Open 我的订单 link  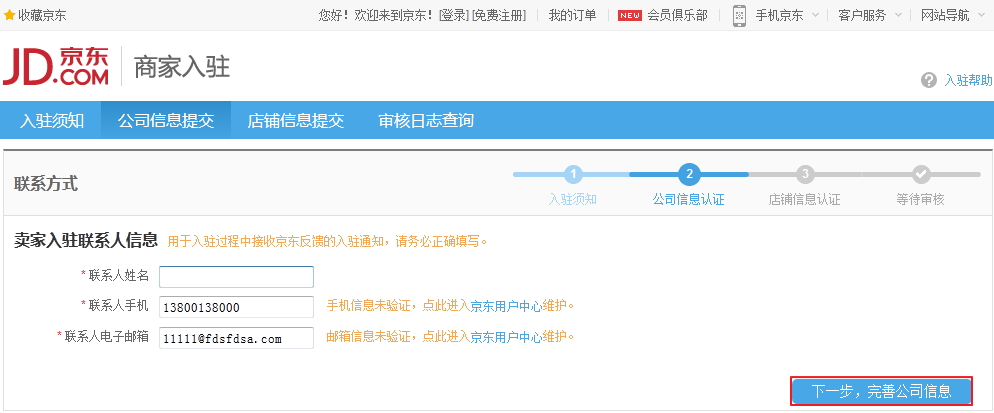[x=572, y=15]
